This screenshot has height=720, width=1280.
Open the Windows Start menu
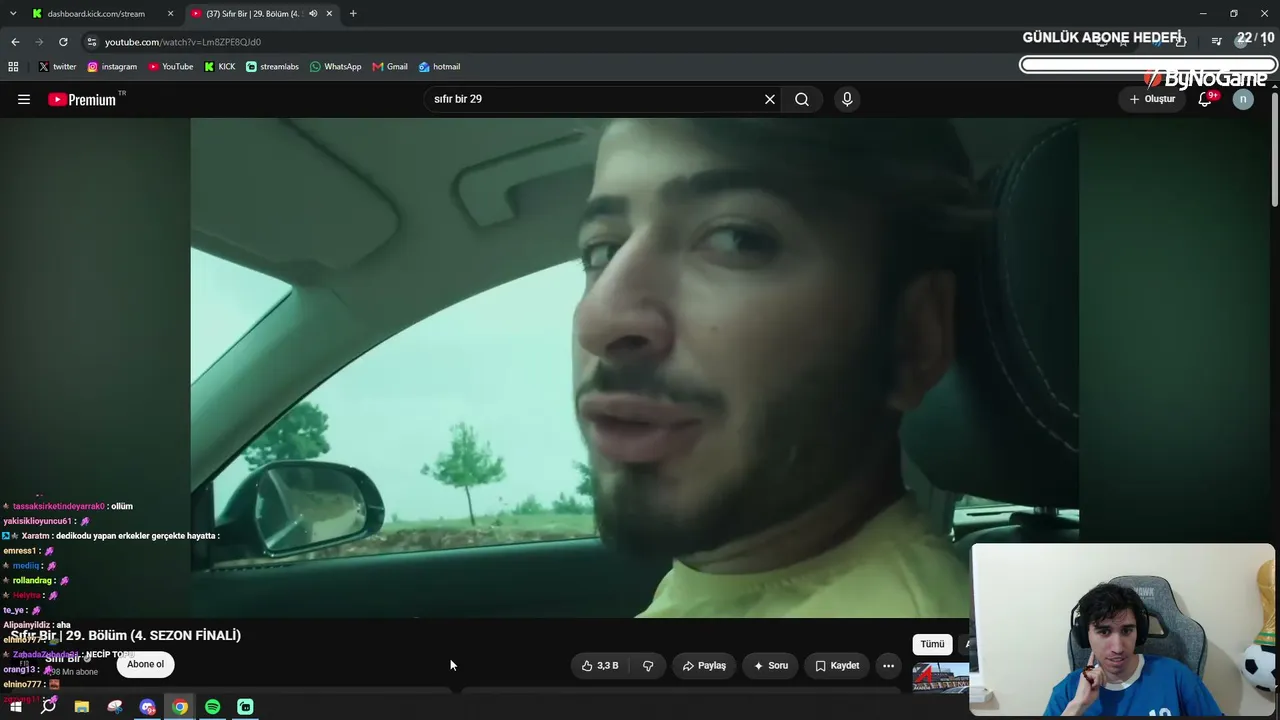16,707
